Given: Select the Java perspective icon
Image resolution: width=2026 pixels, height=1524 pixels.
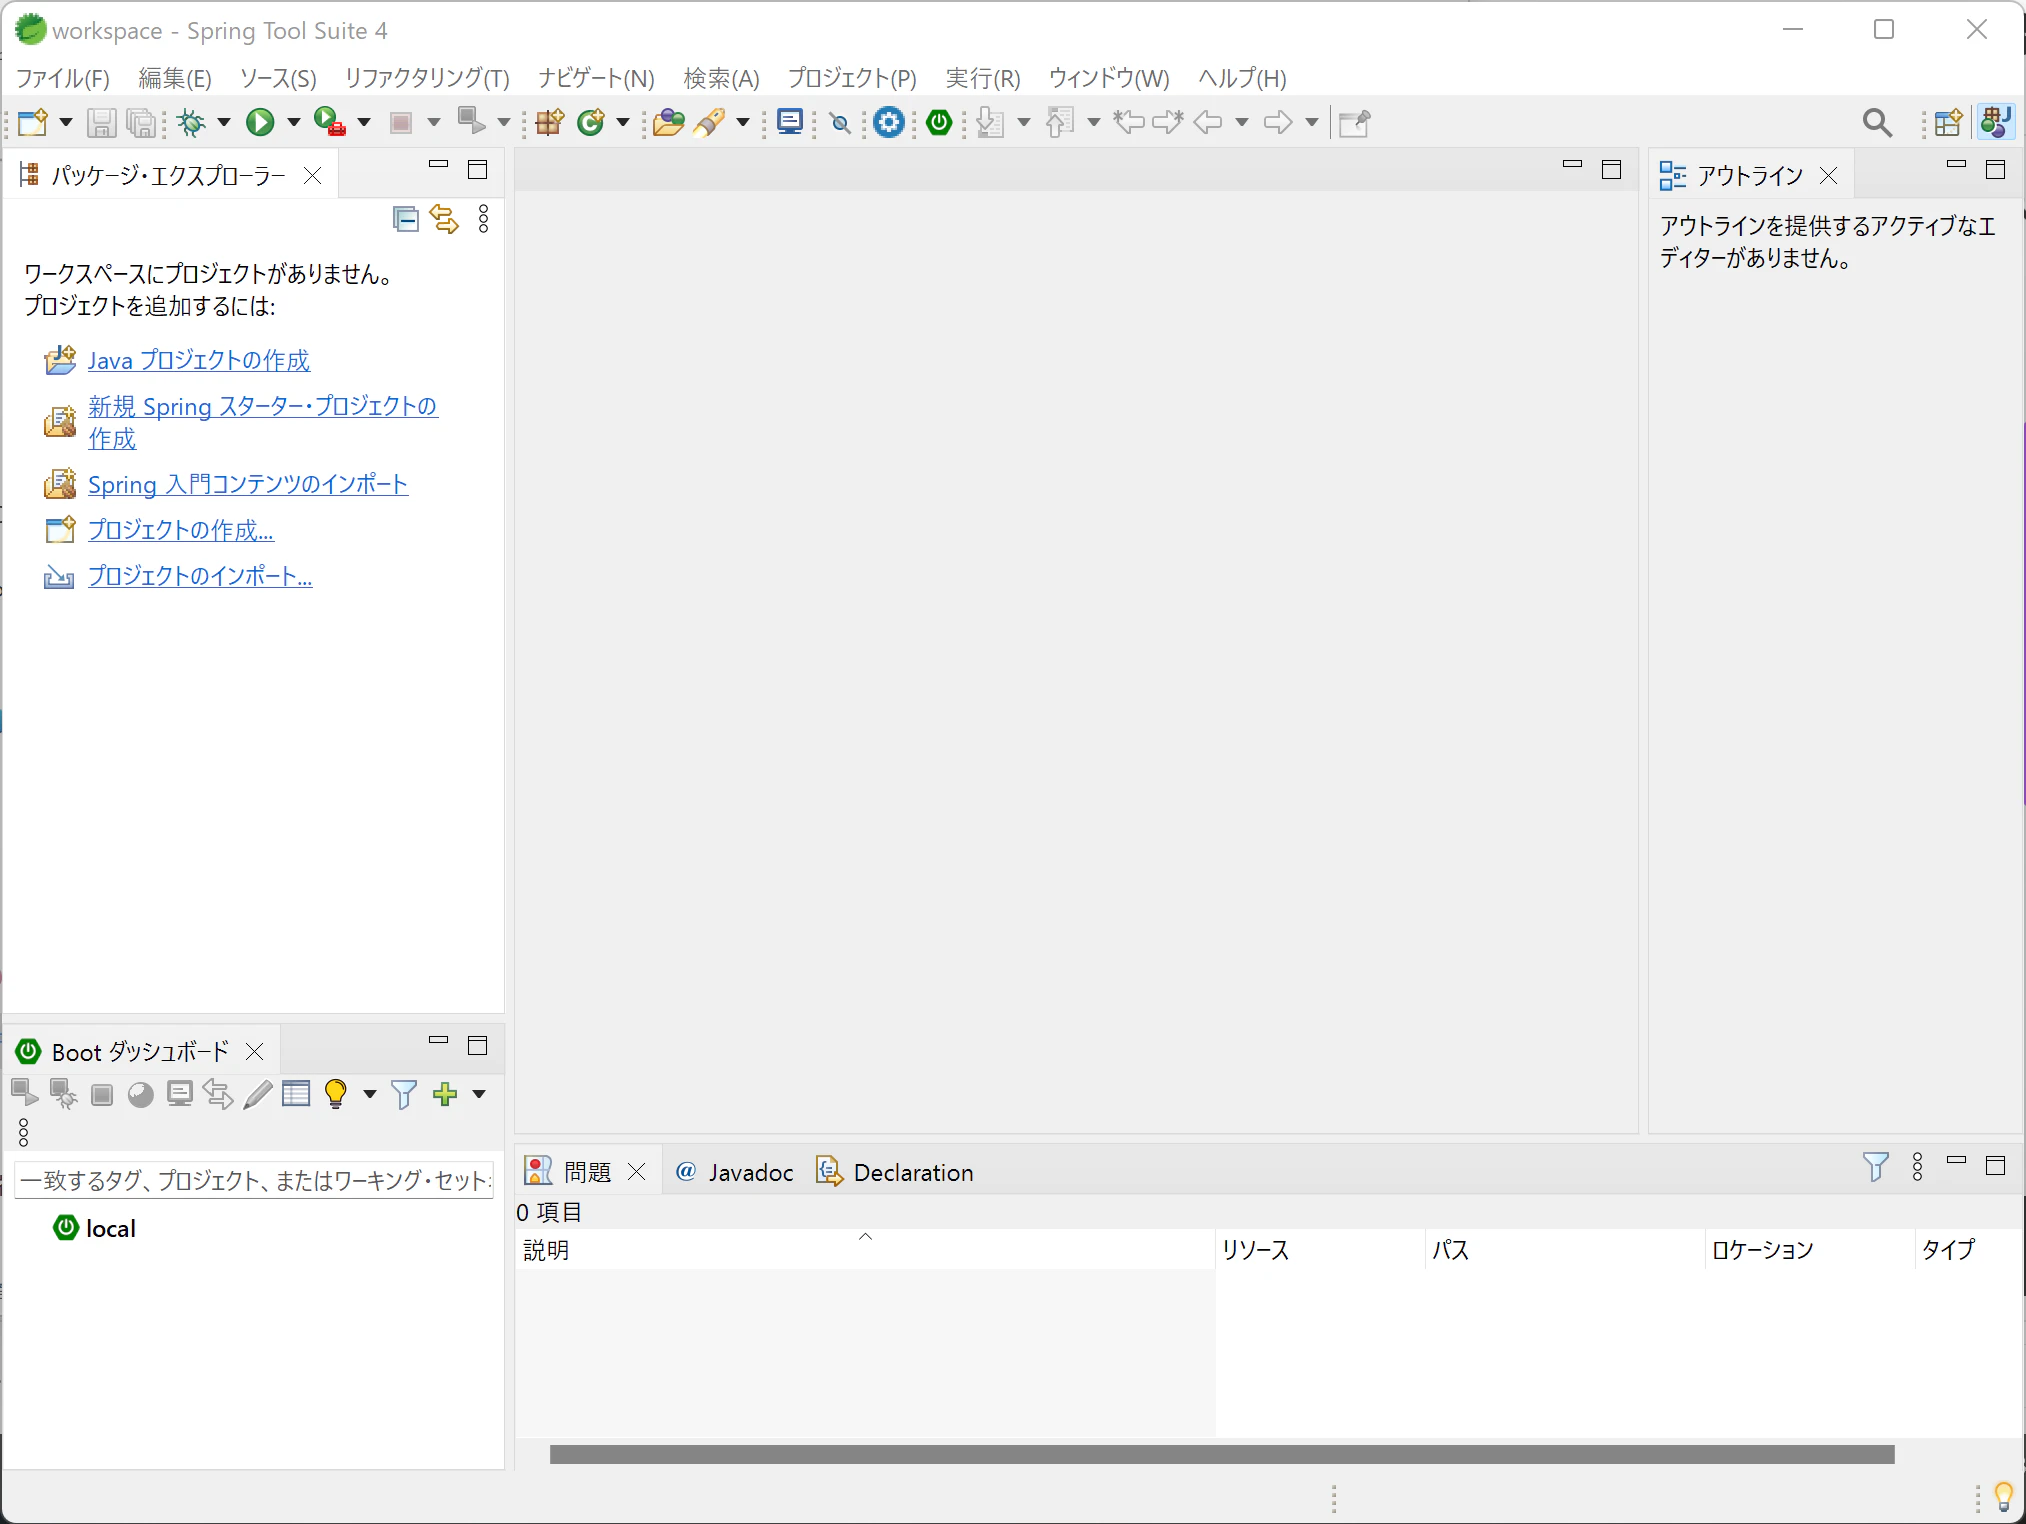Looking at the screenshot, I should (x=1995, y=122).
